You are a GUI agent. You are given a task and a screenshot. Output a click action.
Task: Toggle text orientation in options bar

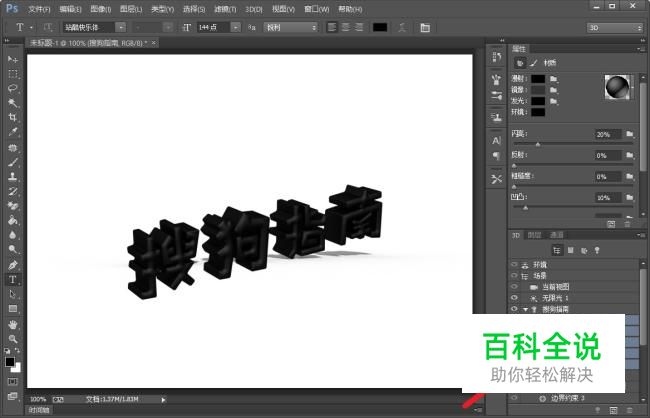48,27
